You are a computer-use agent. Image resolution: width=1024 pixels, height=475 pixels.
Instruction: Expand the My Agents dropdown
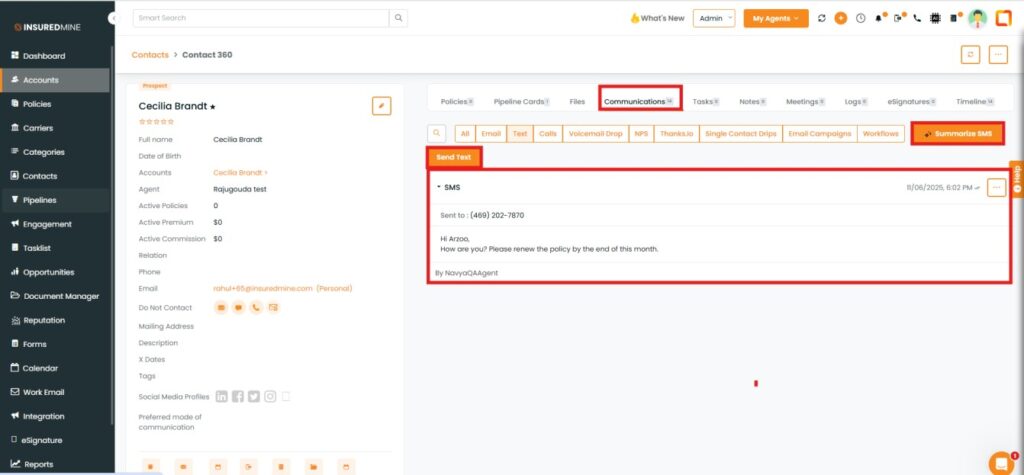point(776,18)
